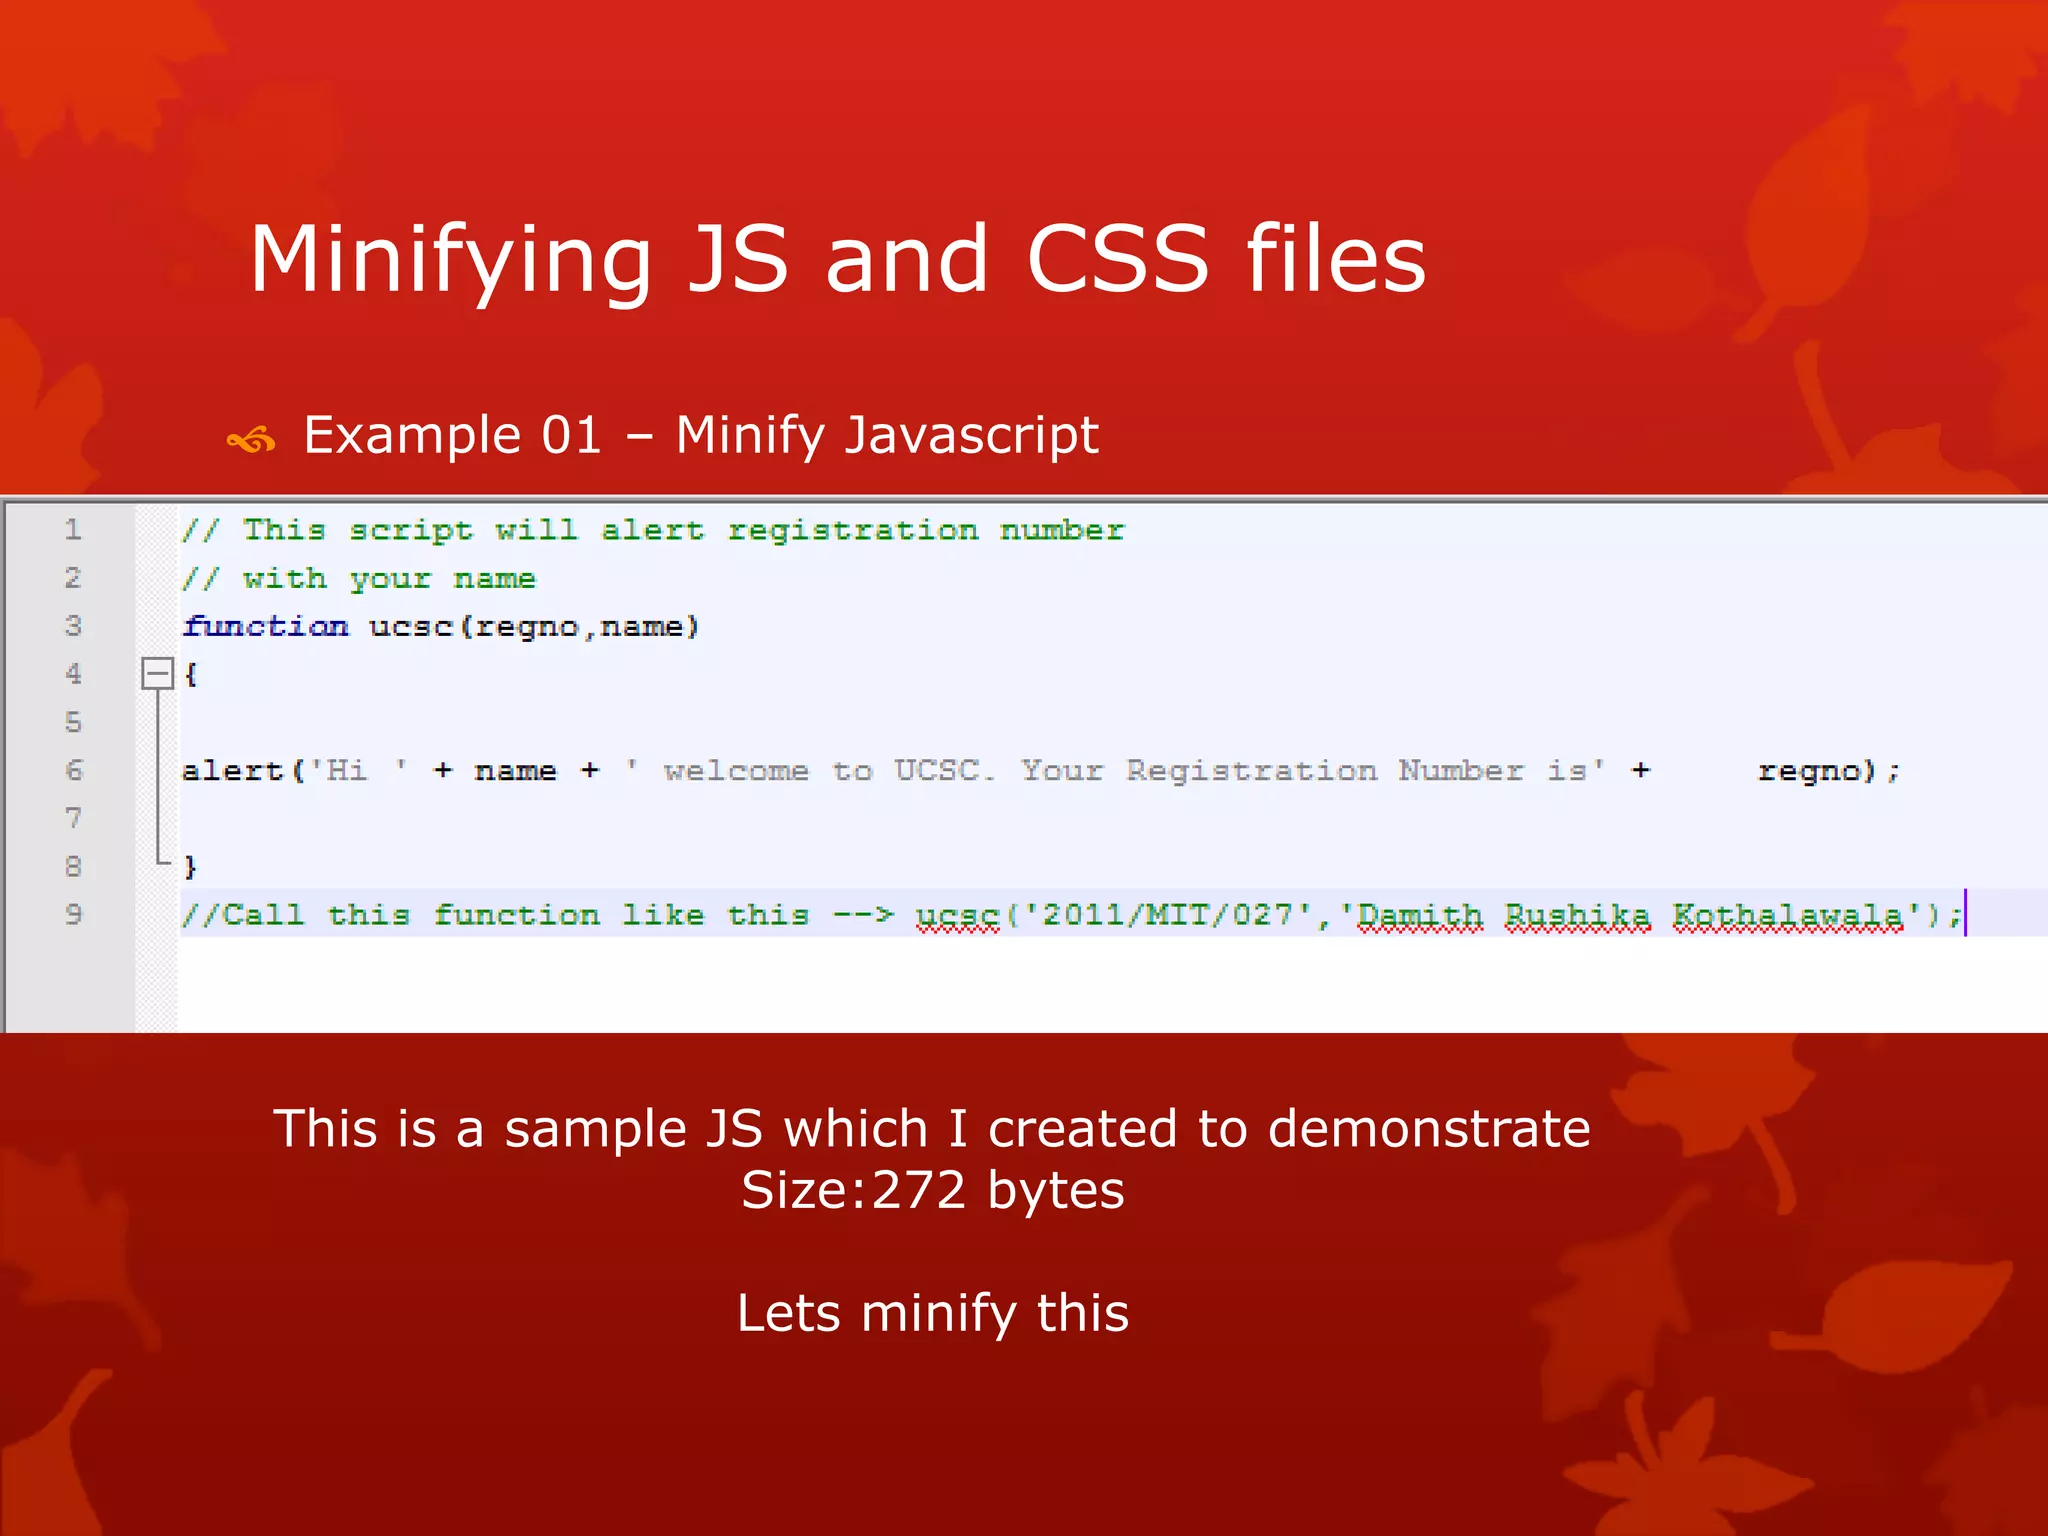Image resolution: width=2048 pixels, height=1536 pixels.
Task: Click the 'regno);' text ending line 6
Action: tap(1827, 771)
